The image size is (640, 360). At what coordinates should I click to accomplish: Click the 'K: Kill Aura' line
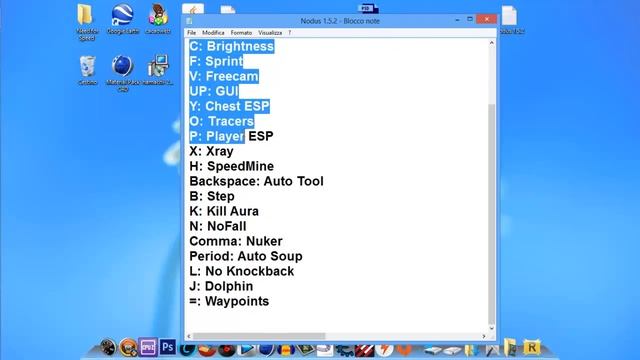(x=224, y=211)
